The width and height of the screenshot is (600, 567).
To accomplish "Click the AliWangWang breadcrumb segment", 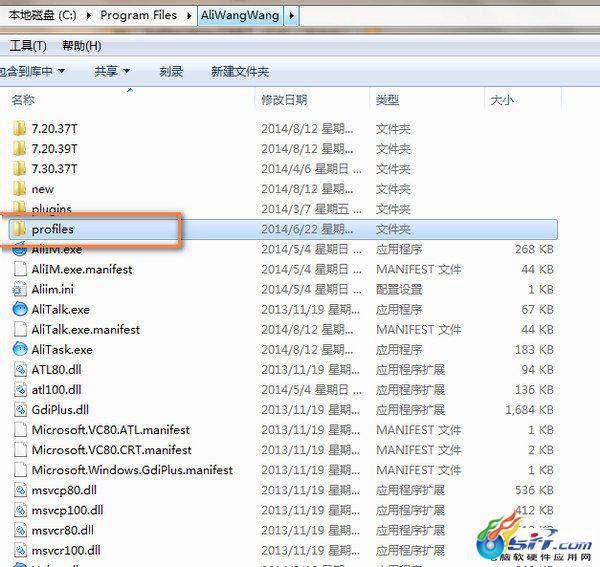I will pyautogui.click(x=240, y=16).
